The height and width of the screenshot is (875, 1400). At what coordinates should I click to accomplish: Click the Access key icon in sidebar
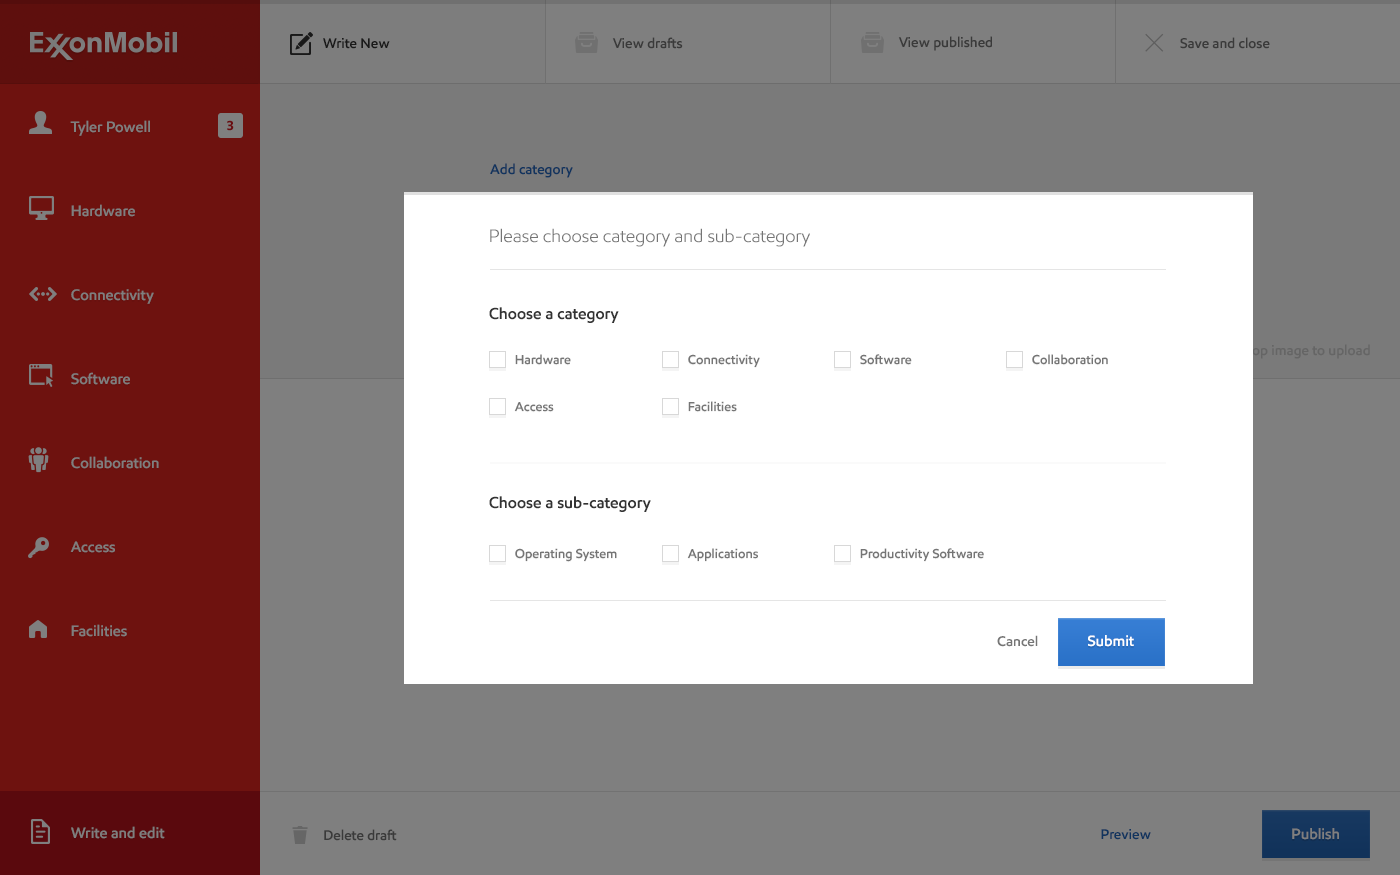39,546
